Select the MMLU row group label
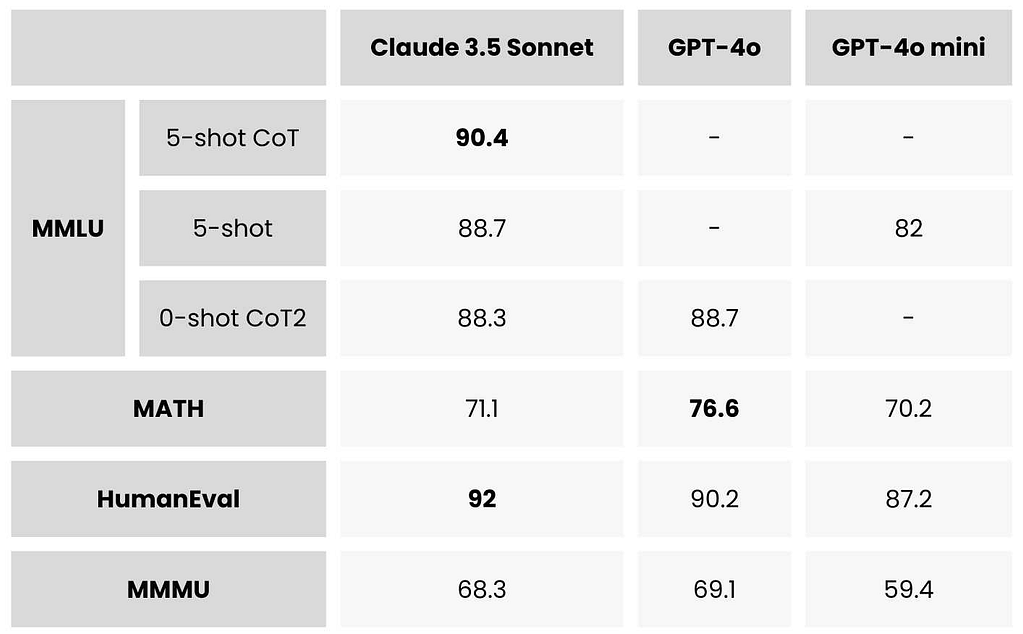The width and height of the screenshot is (1023, 634). 68,228
